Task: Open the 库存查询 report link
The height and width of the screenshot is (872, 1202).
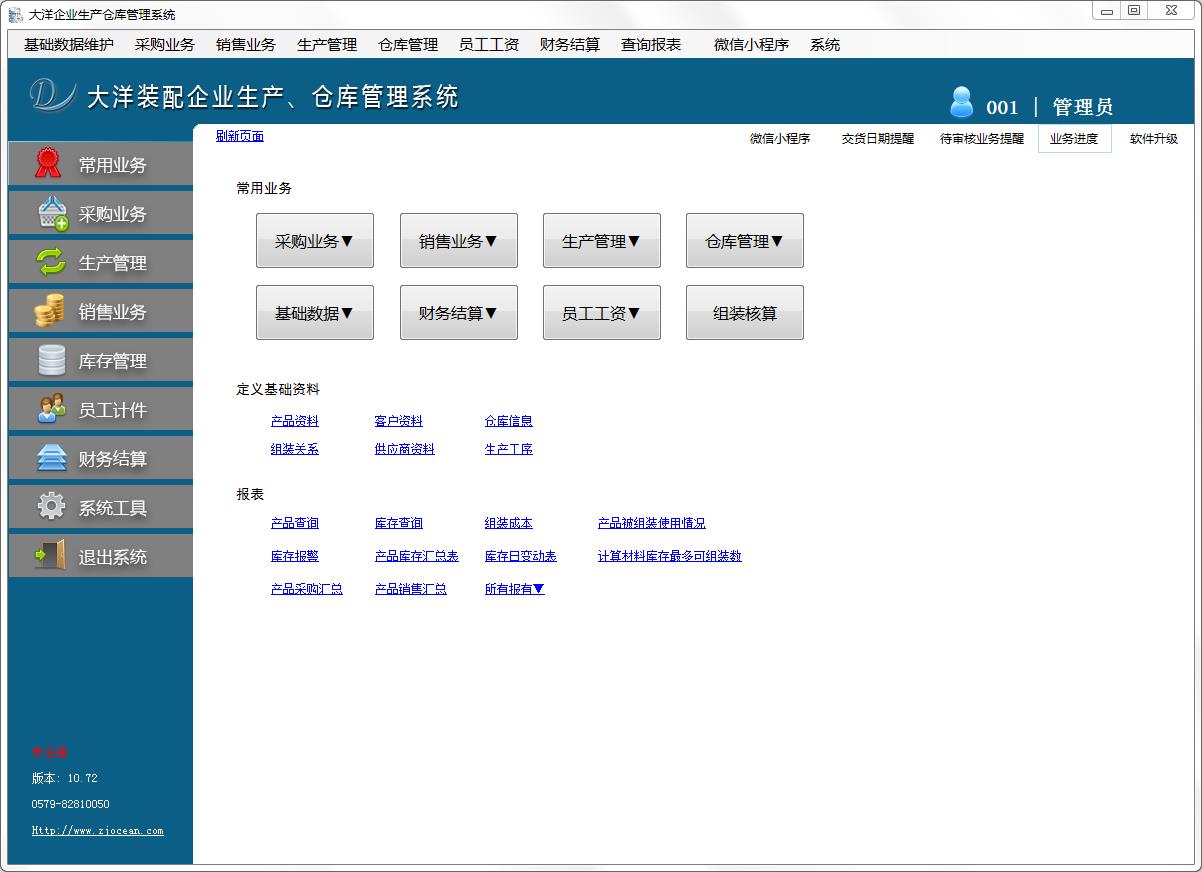Action: (x=399, y=523)
